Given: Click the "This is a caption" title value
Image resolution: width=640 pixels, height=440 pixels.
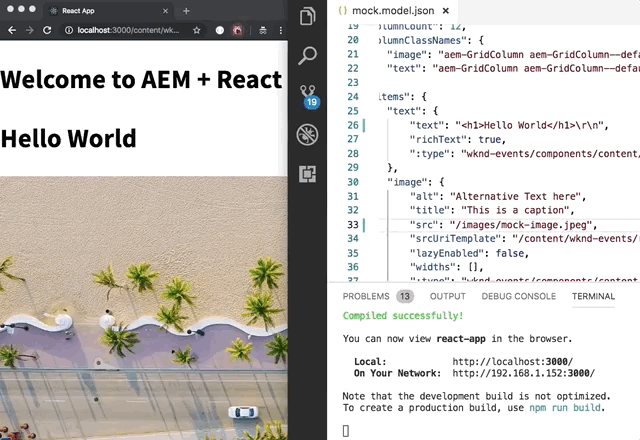Looking at the screenshot, I should 515,210.
